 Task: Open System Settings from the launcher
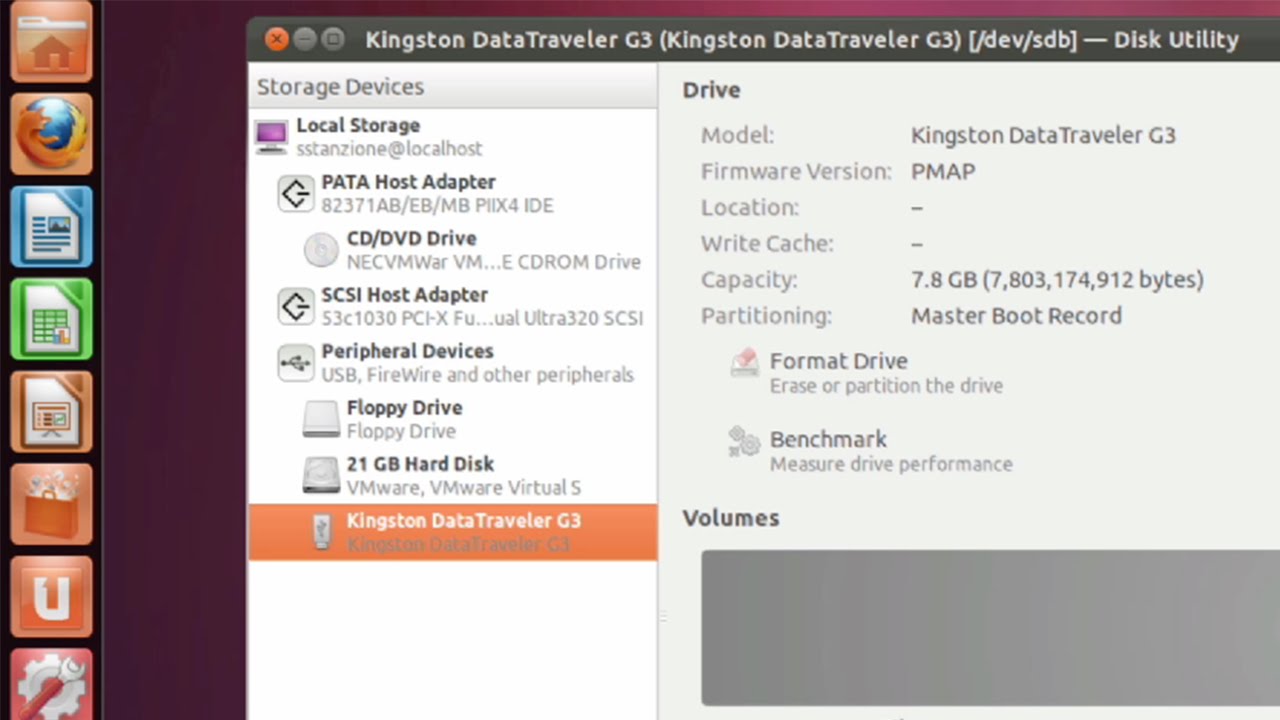tap(52, 685)
